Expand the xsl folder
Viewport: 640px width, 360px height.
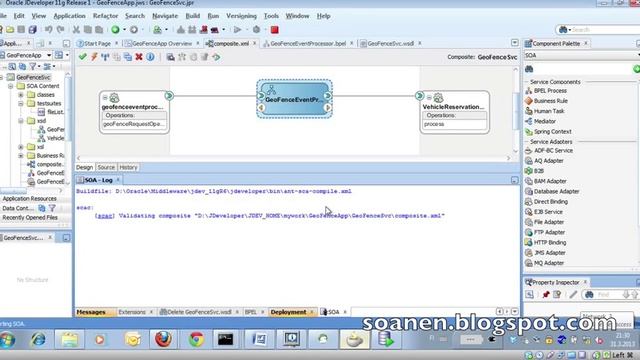[x=21, y=147]
